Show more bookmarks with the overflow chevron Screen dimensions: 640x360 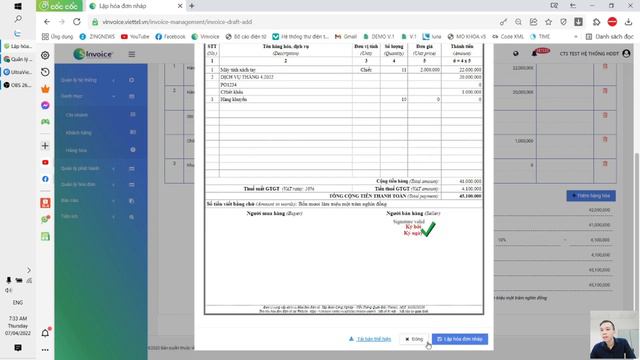[x=576, y=37]
